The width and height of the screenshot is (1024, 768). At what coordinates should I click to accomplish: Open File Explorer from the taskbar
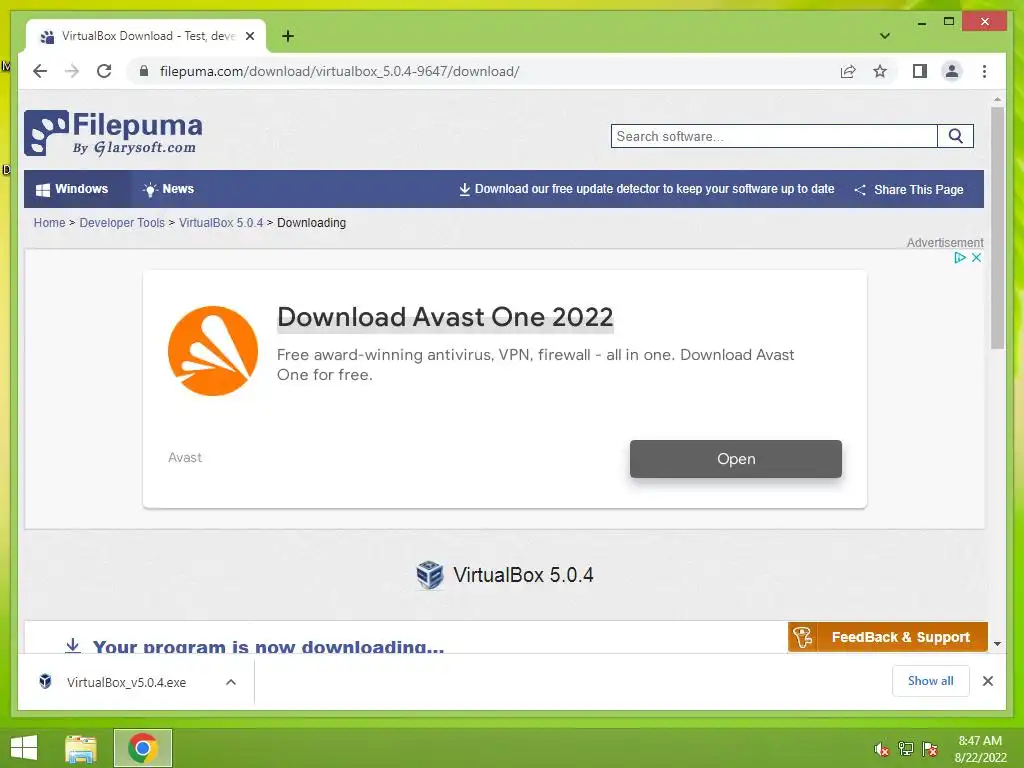pyautogui.click(x=80, y=748)
